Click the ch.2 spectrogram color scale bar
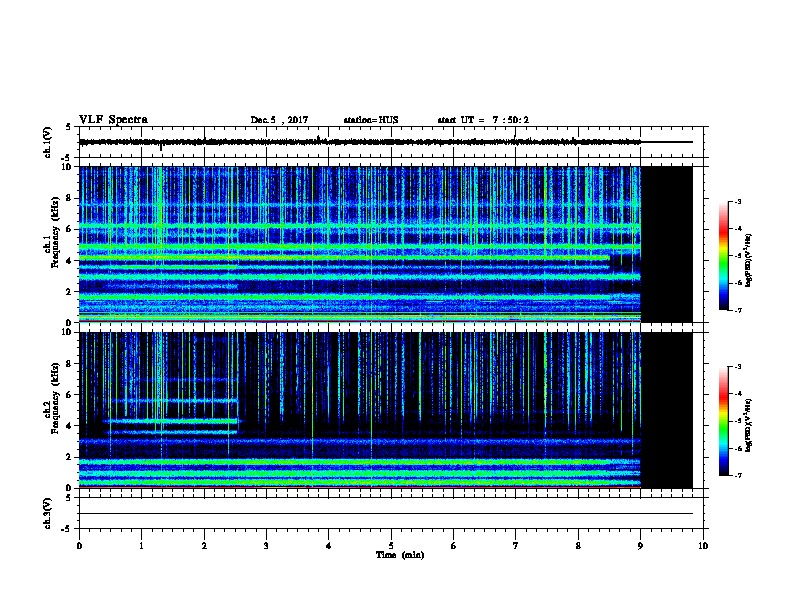Screen dimensions: 792x612 pos(723,421)
